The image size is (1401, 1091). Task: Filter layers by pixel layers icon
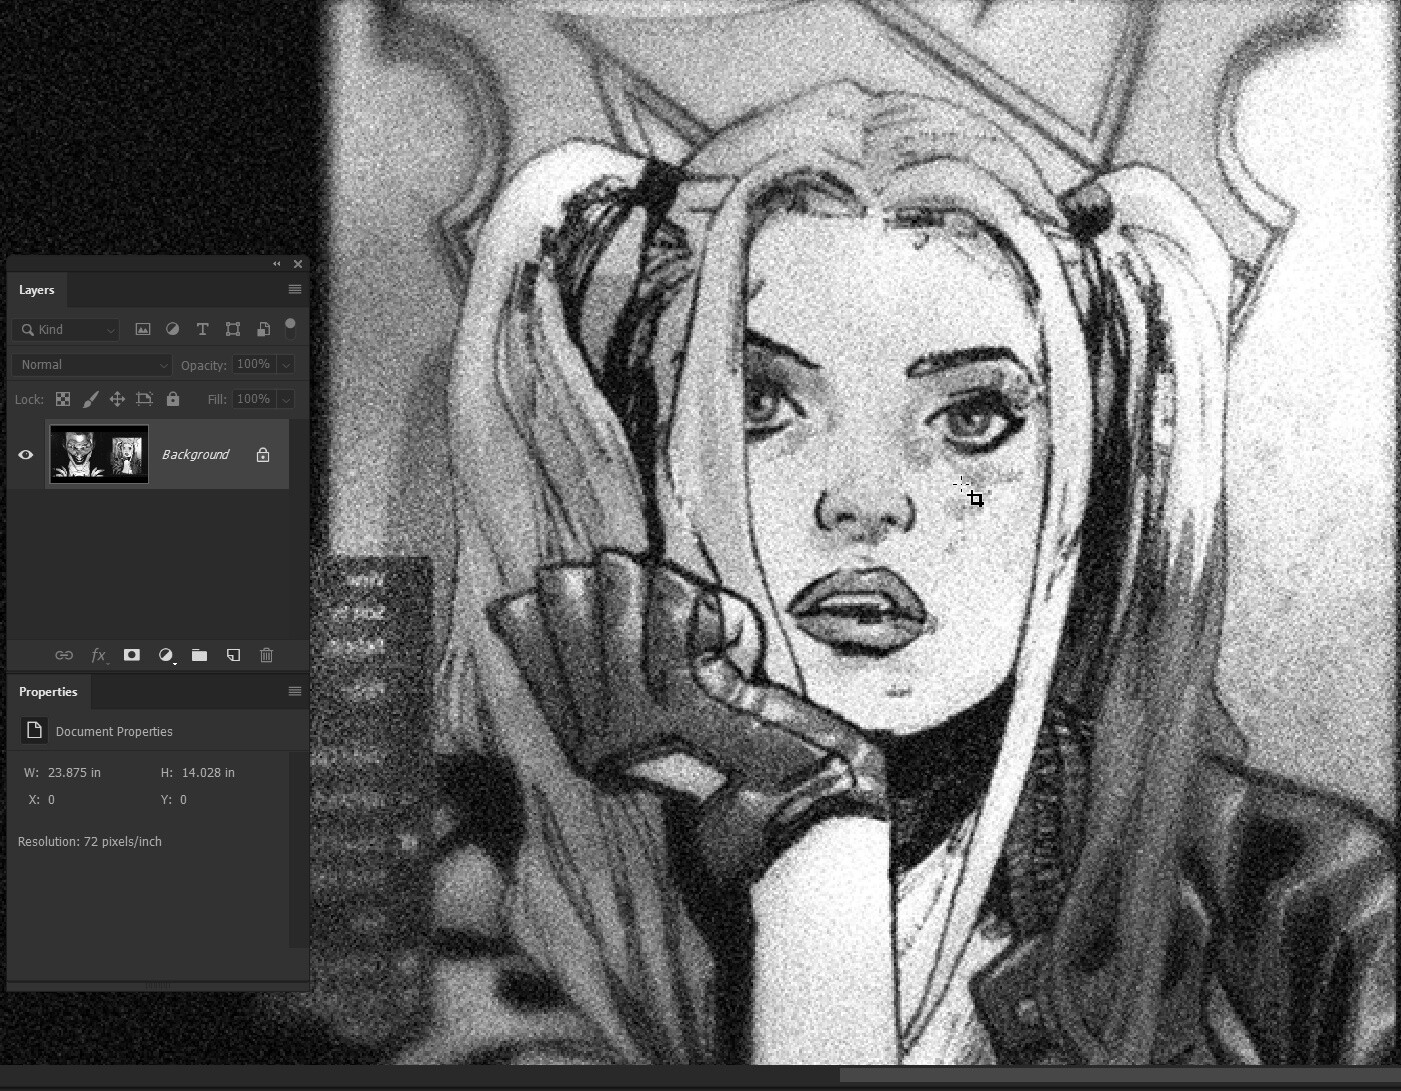[x=143, y=329]
